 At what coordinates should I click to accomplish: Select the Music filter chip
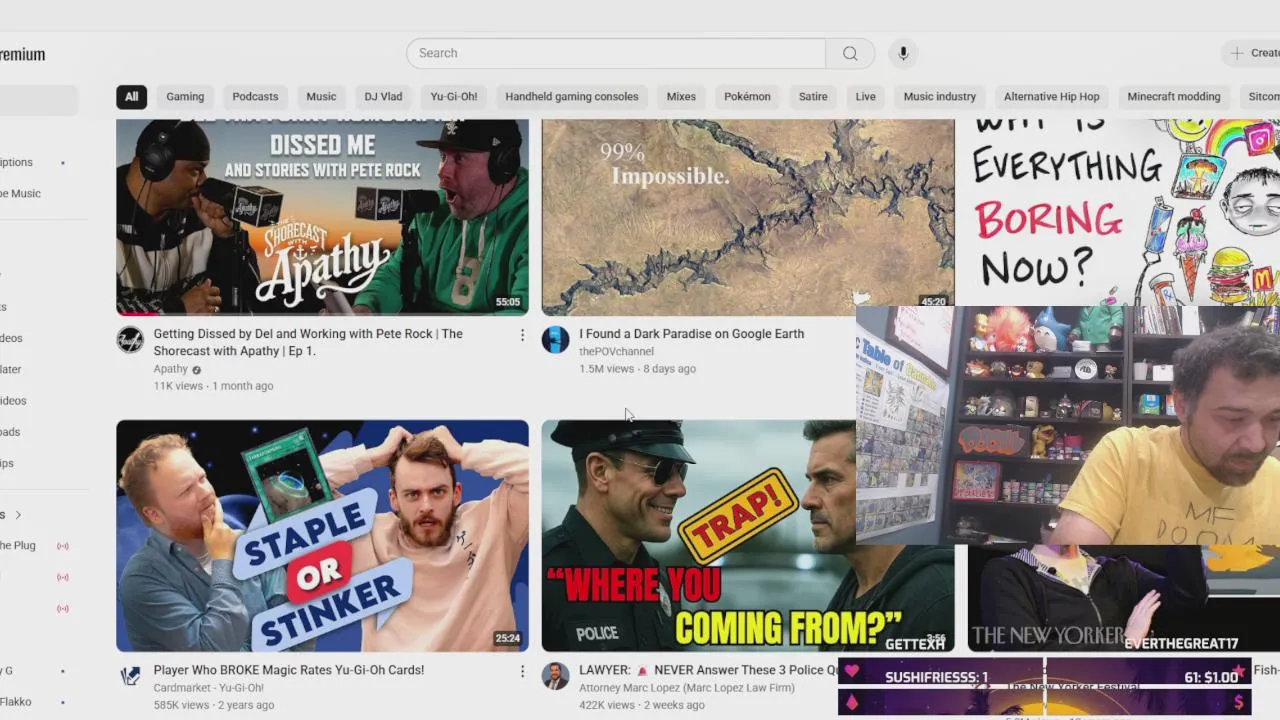coord(321,97)
